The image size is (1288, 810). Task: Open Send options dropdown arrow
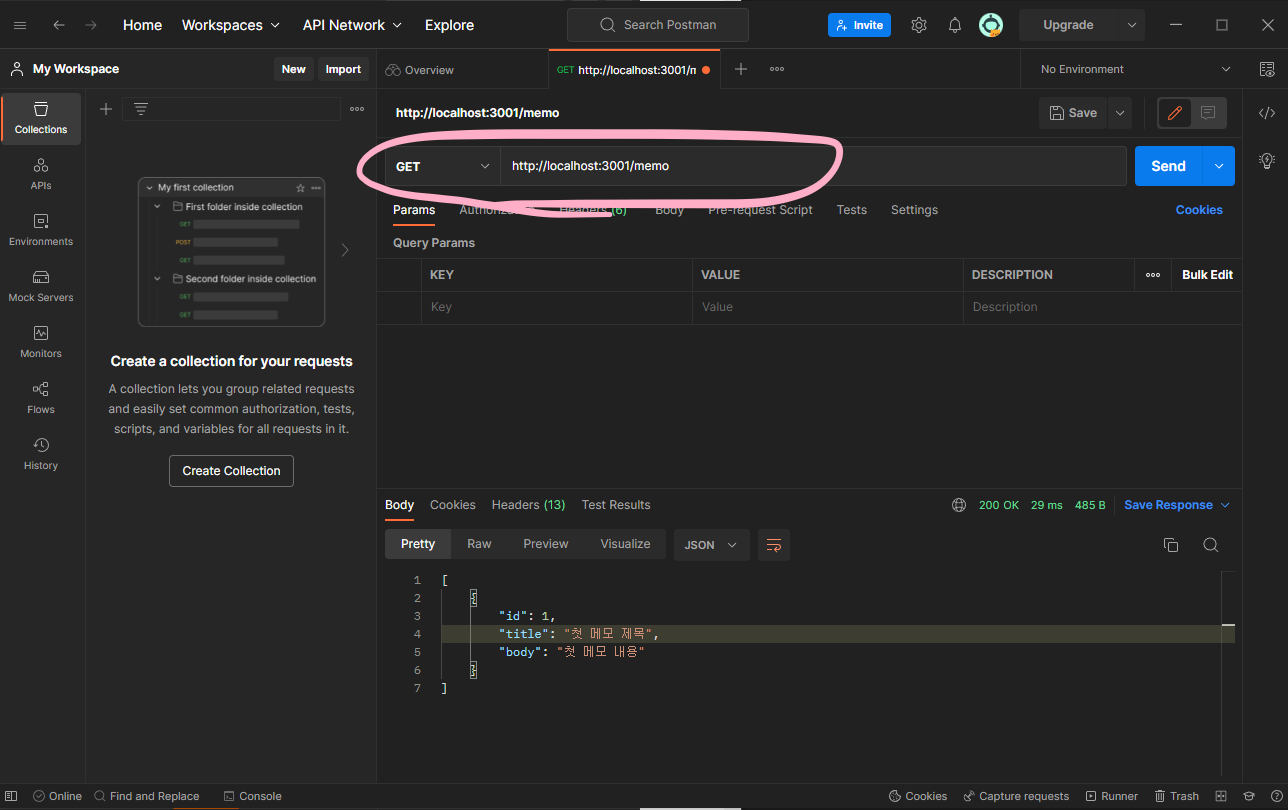[1219, 166]
